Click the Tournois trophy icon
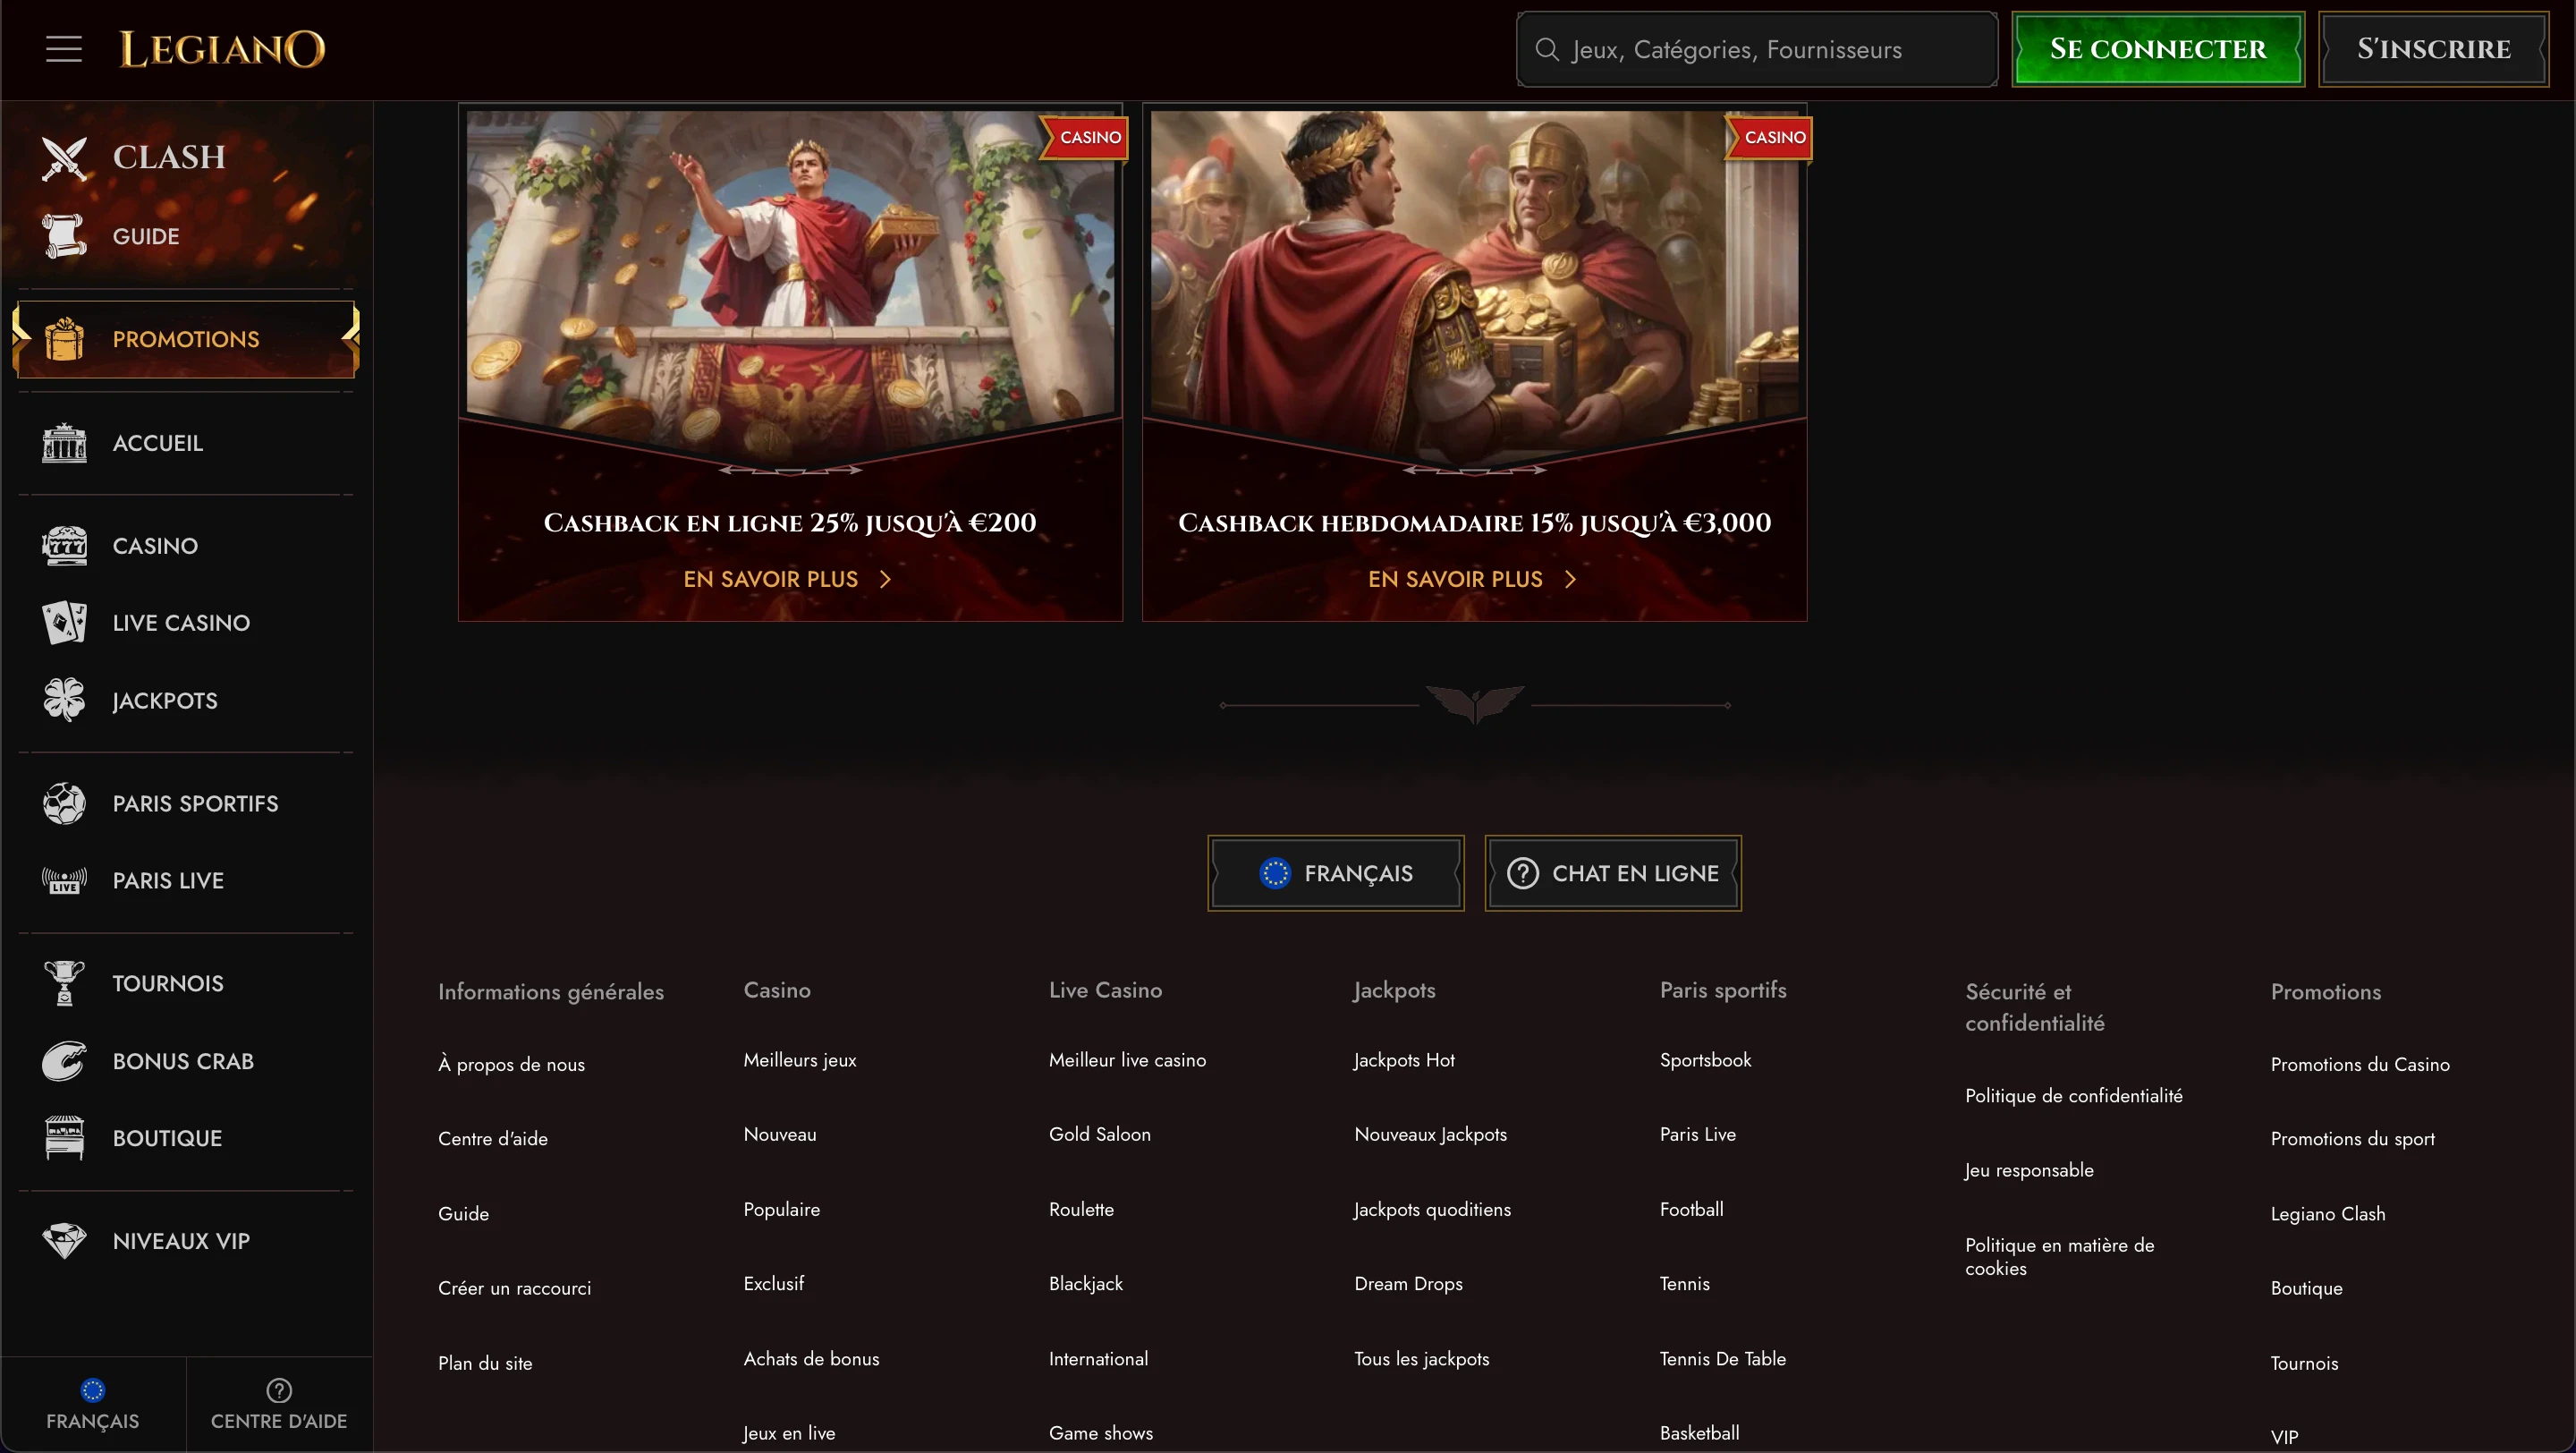 tap(65, 983)
